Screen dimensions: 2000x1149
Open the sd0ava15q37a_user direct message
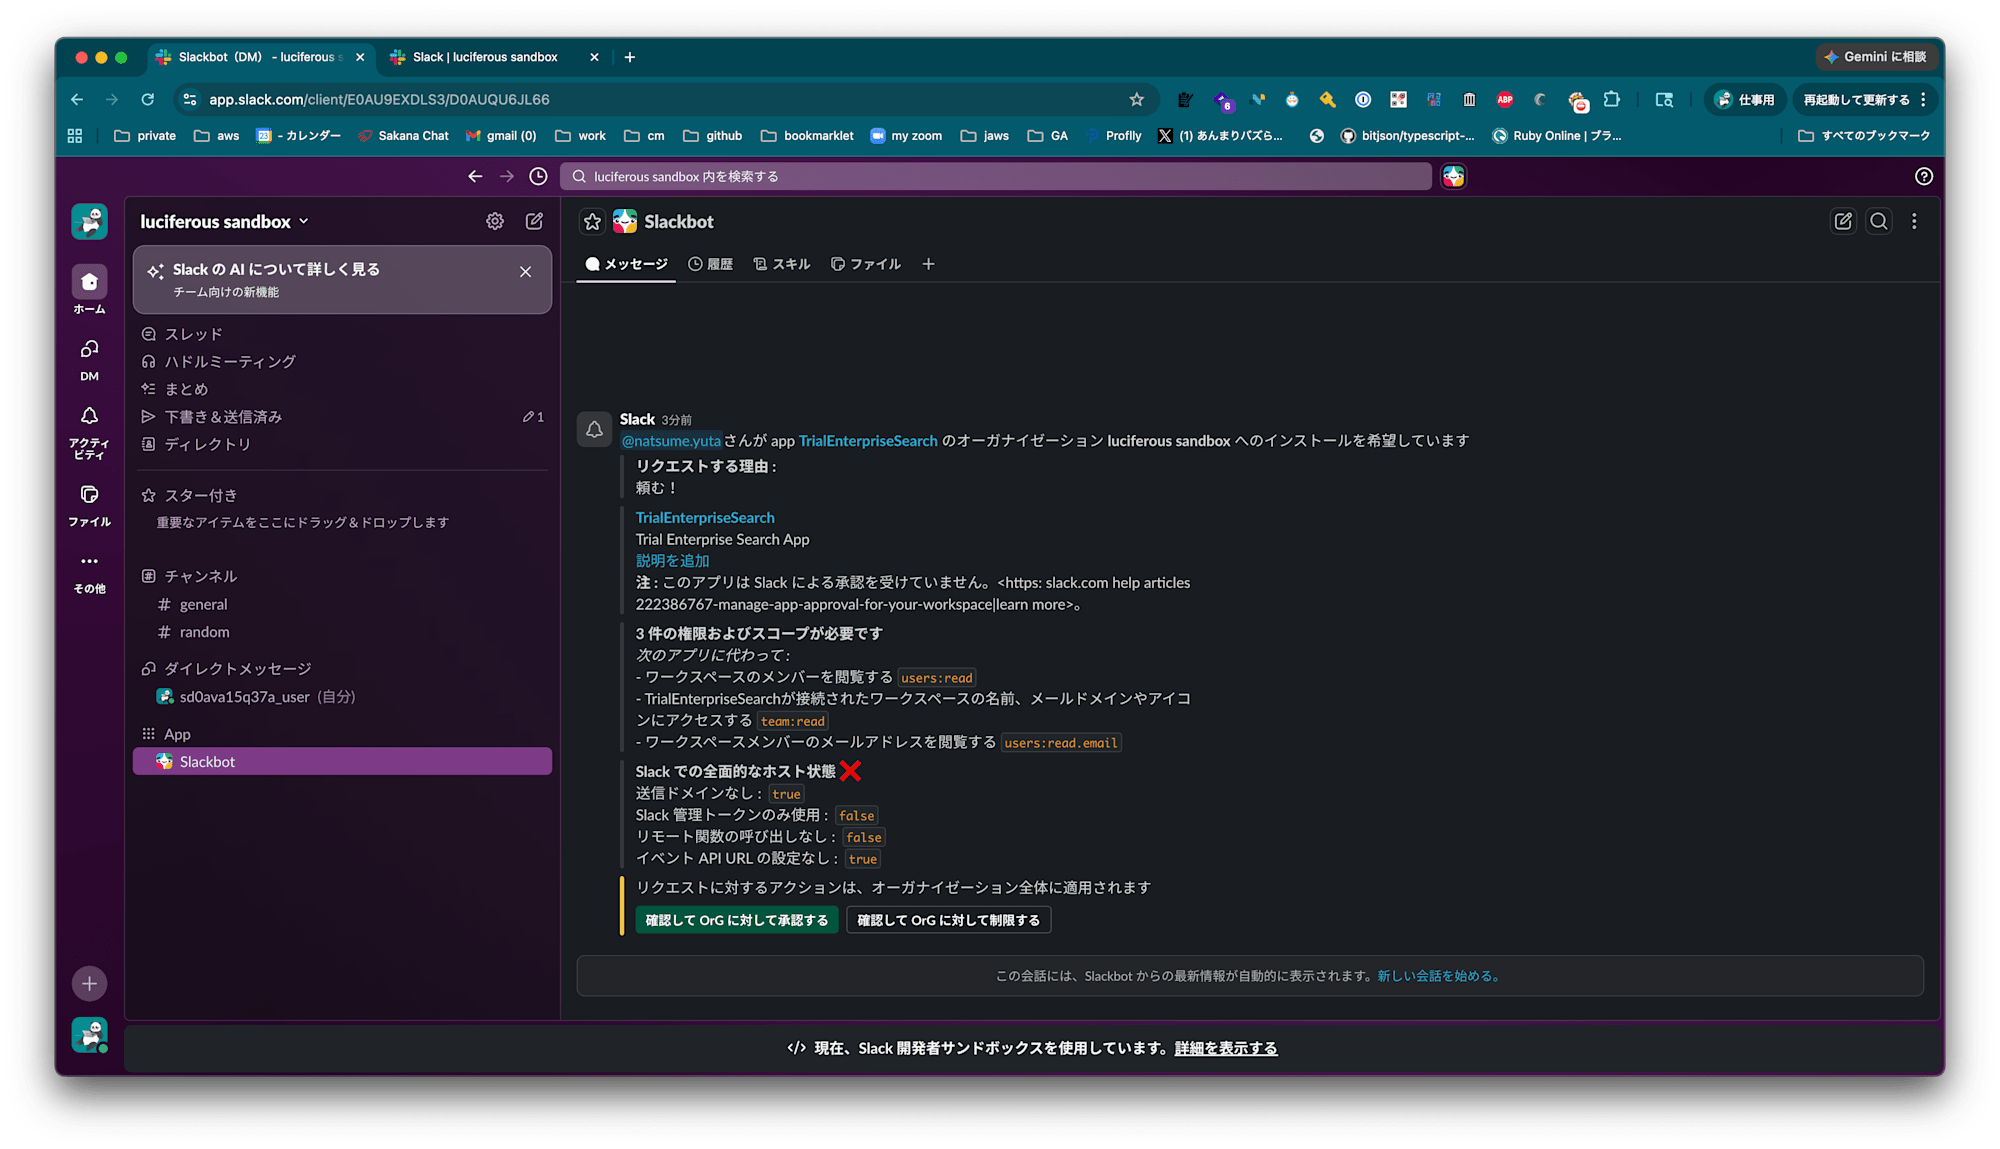tap(342, 697)
